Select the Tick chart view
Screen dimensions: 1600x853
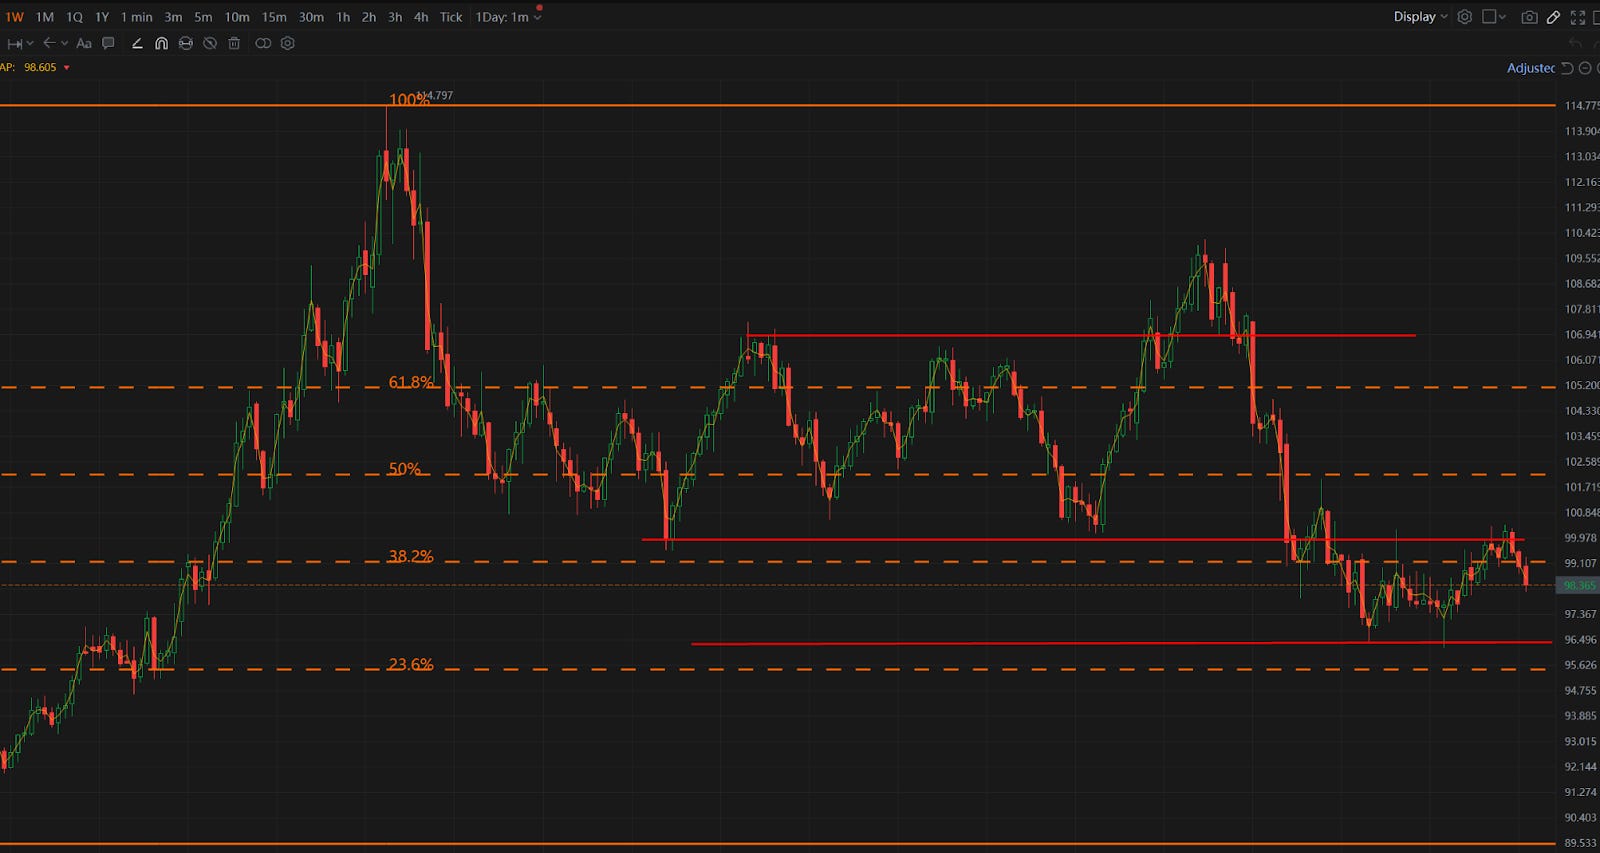pyautogui.click(x=451, y=17)
